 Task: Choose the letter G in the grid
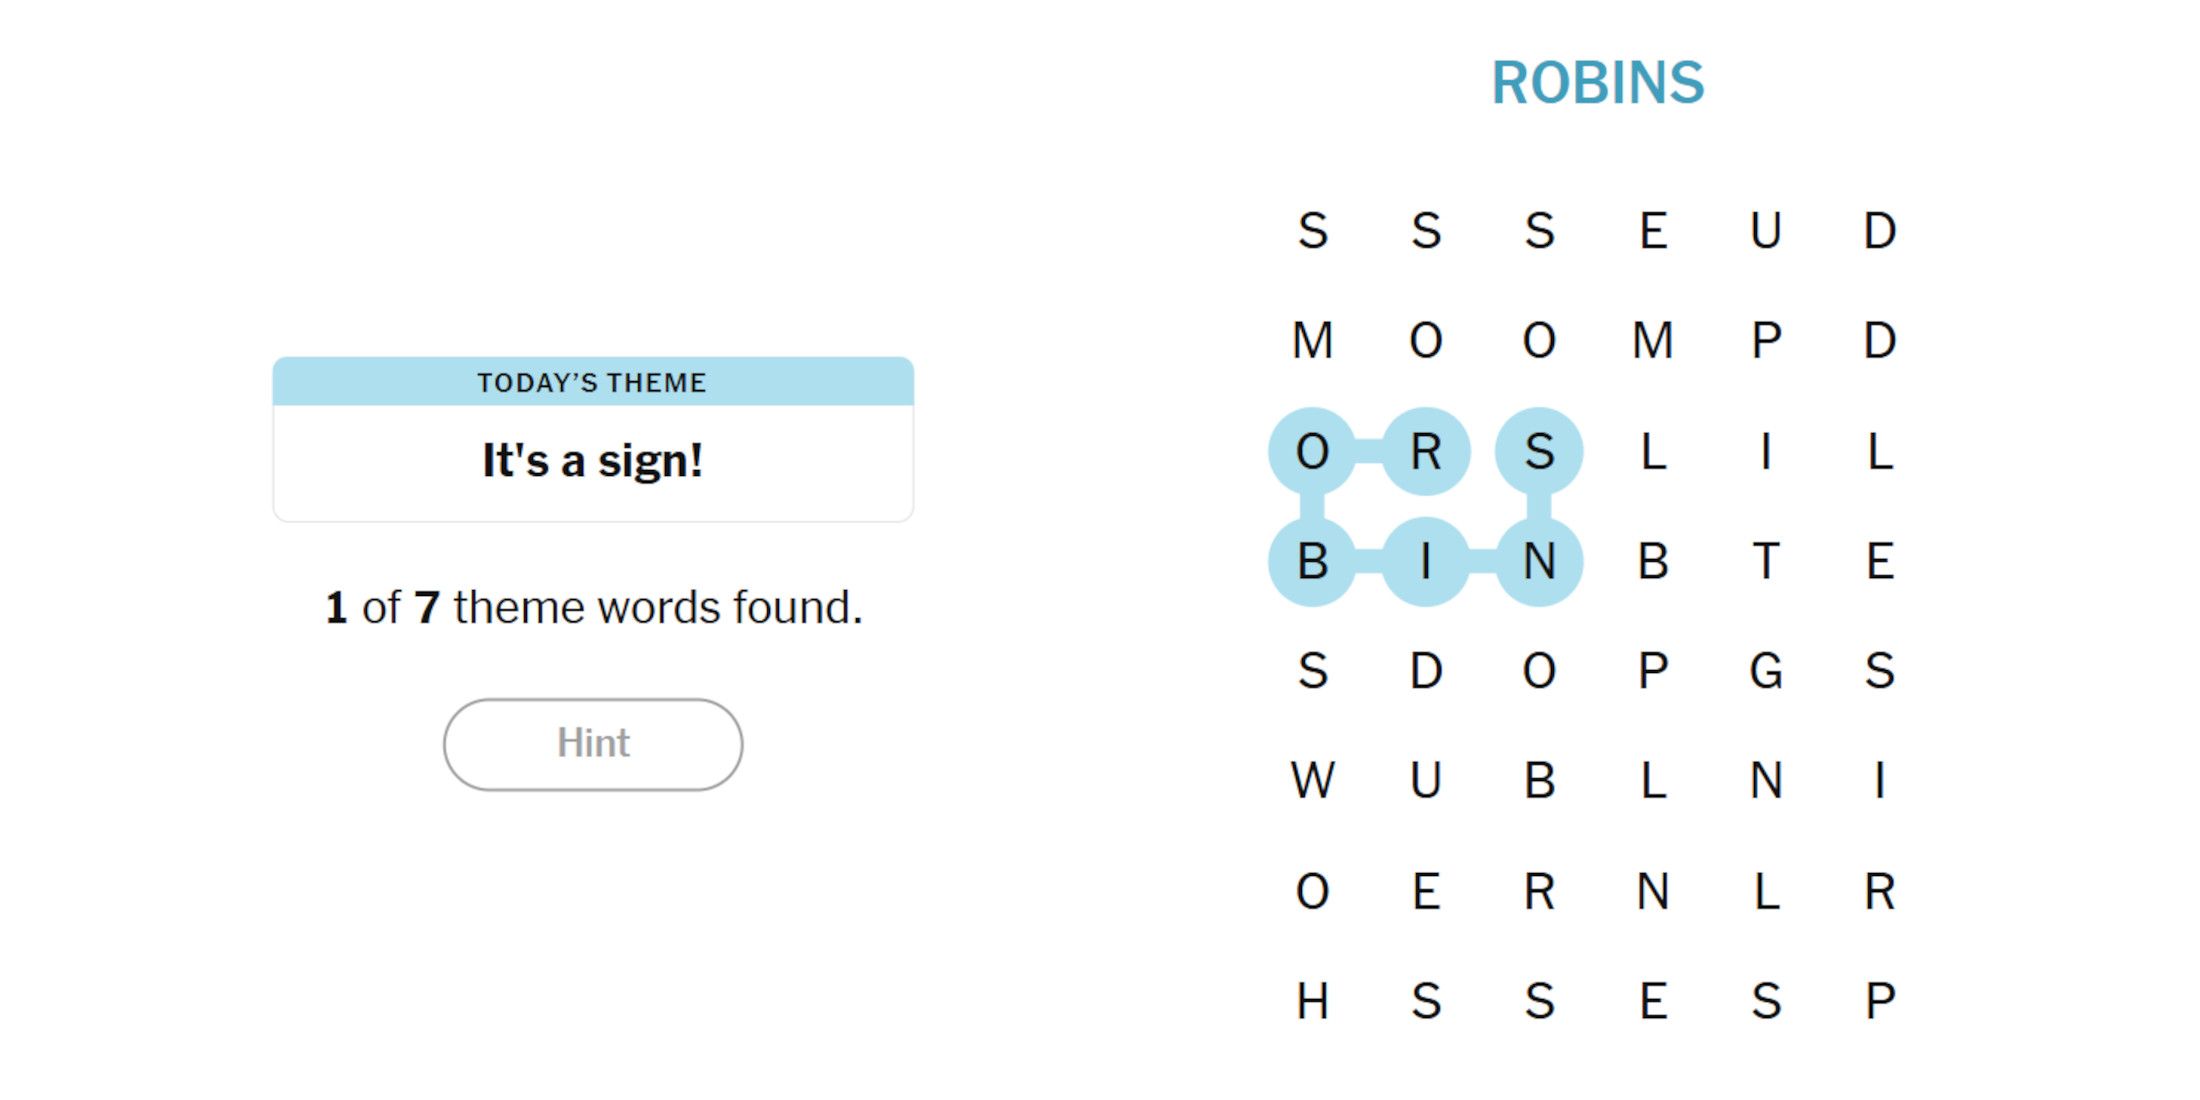(x=1766, y=670)
